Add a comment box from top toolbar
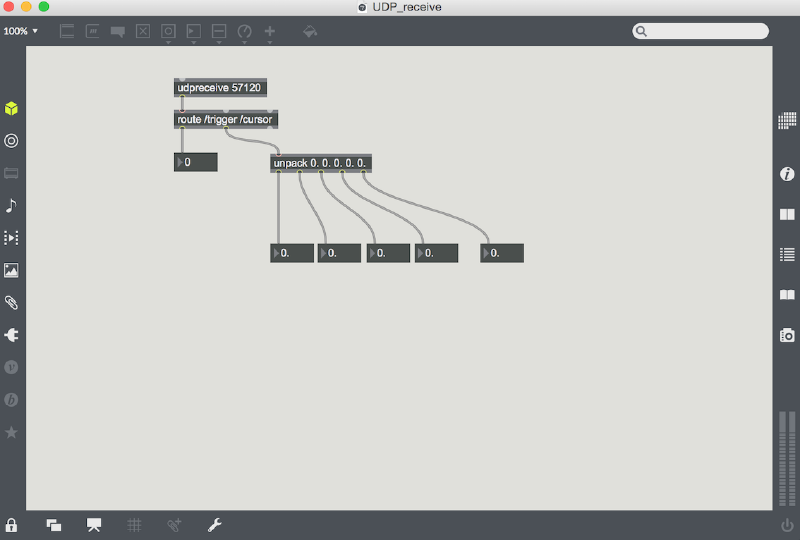Image resolution: width=800 pixels, height=540 pixels. tap(118, 31)
